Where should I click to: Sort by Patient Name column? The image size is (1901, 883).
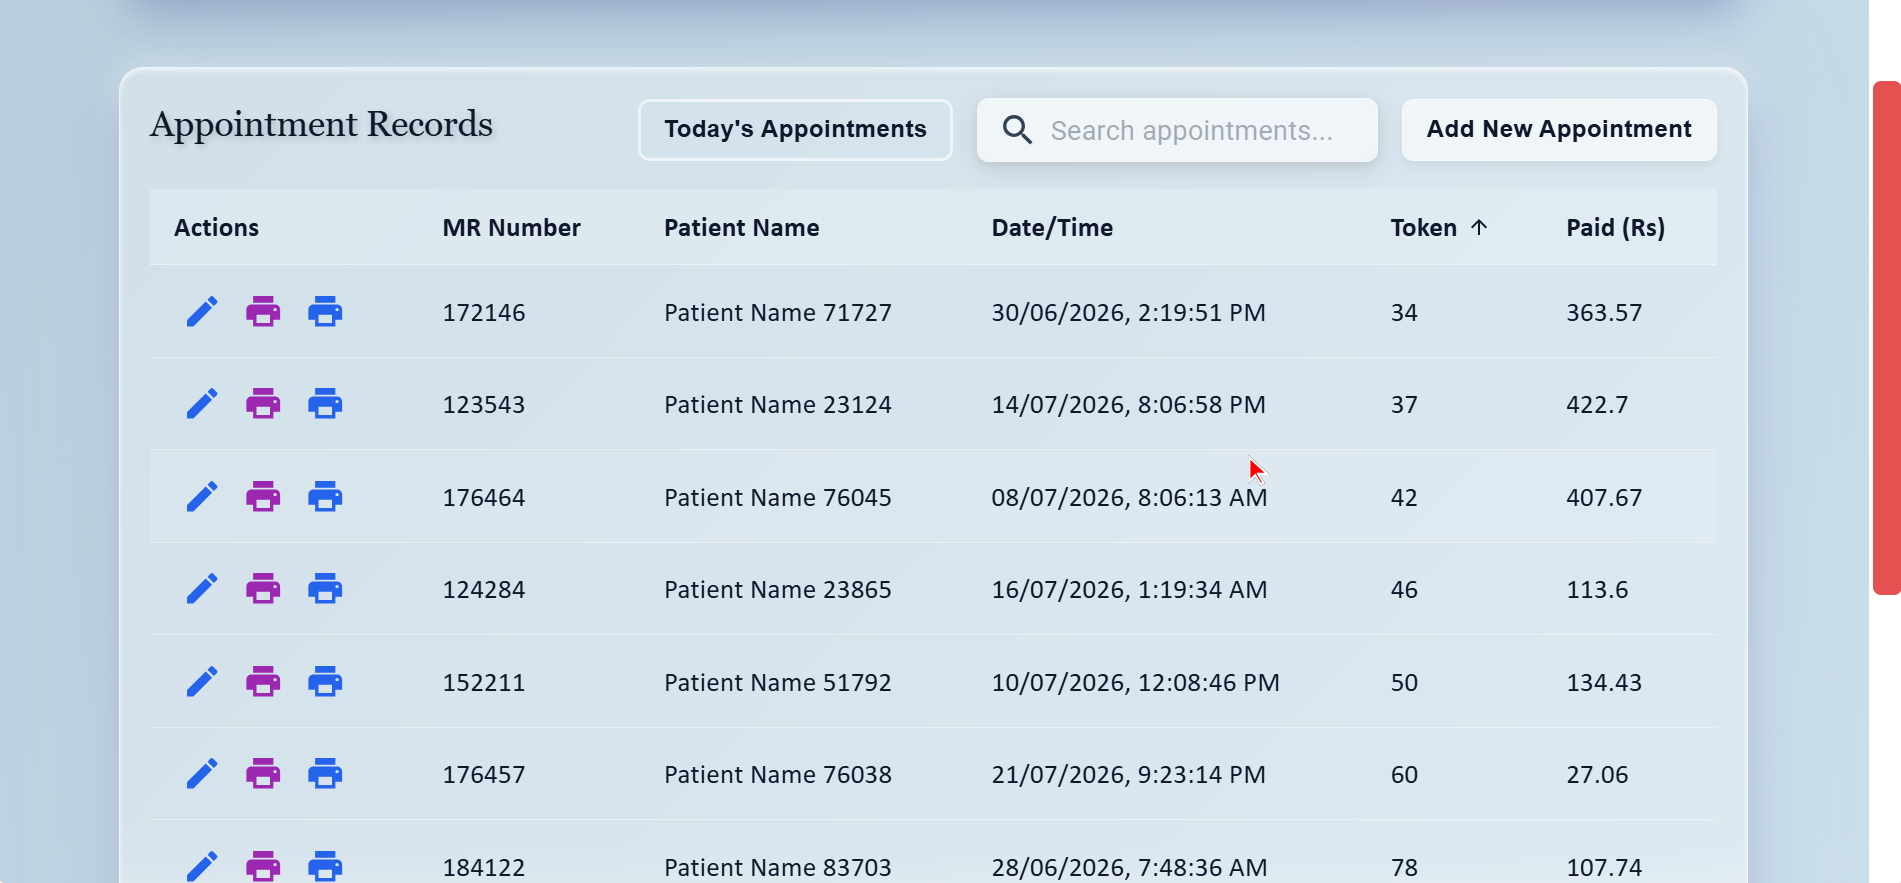741,228
